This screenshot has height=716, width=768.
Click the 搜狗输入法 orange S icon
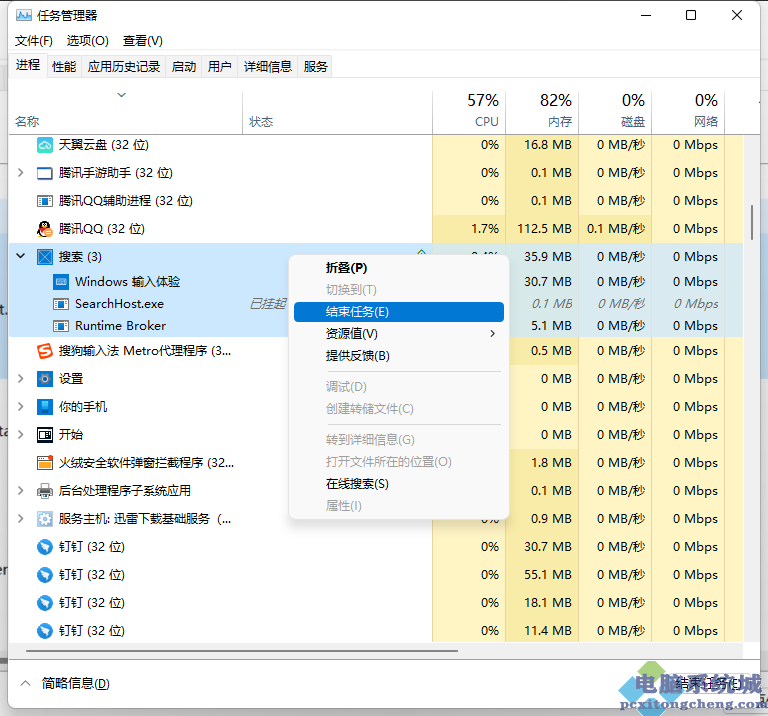[45, 351]
